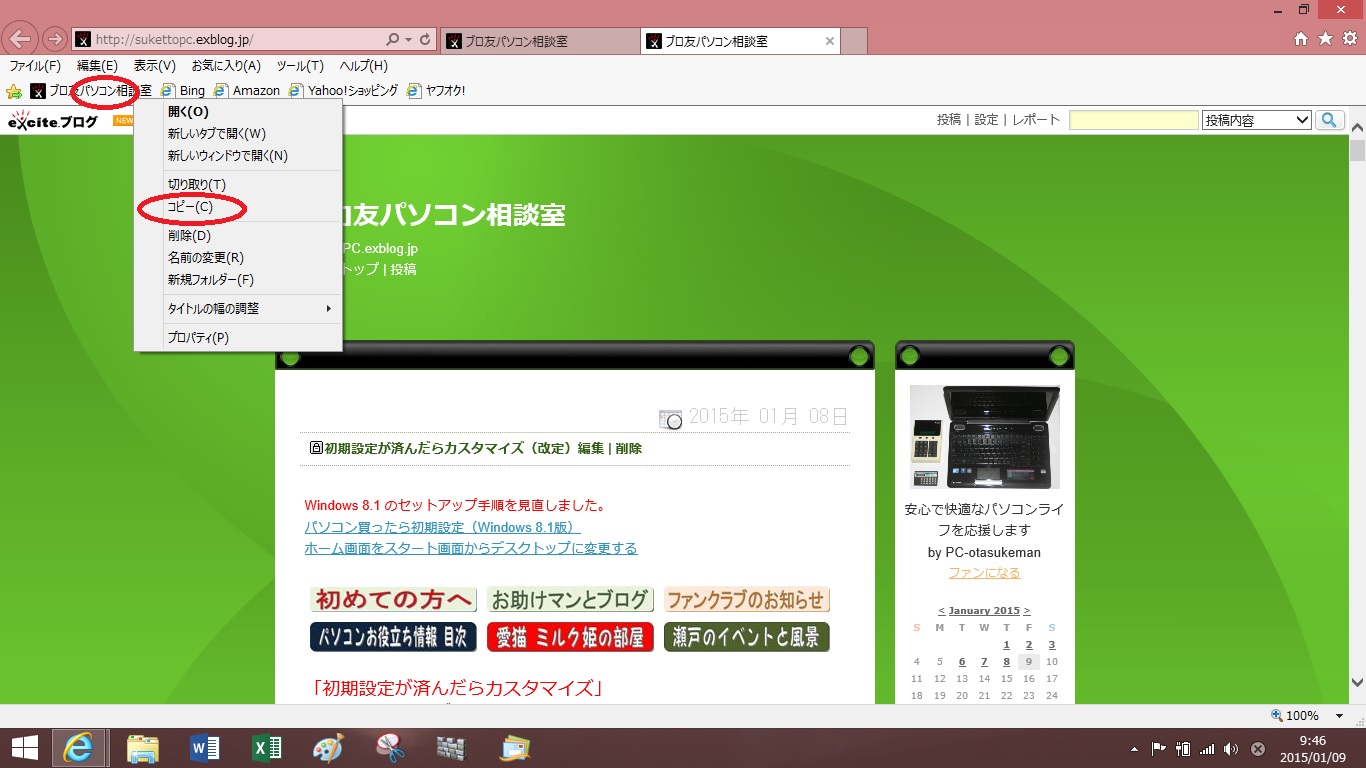Click the volume speaker tray icon
The image size is (1366, 768).
pyautogui.click(x=1230, y=748)
